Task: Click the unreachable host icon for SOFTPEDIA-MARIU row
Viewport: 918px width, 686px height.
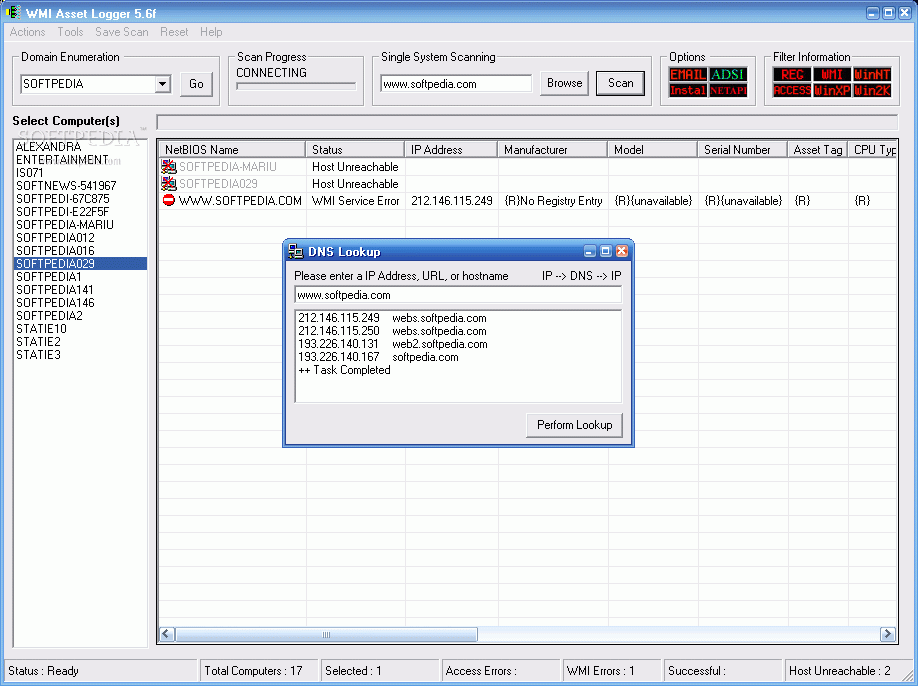Action: (169, 167)
